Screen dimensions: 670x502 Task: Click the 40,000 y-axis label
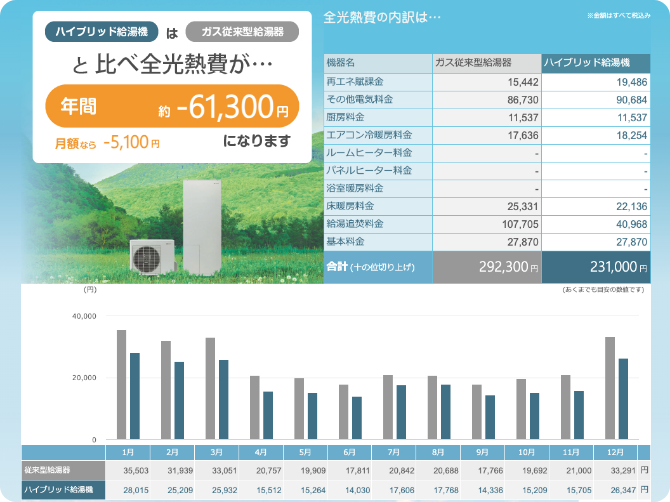coord(84,316)
